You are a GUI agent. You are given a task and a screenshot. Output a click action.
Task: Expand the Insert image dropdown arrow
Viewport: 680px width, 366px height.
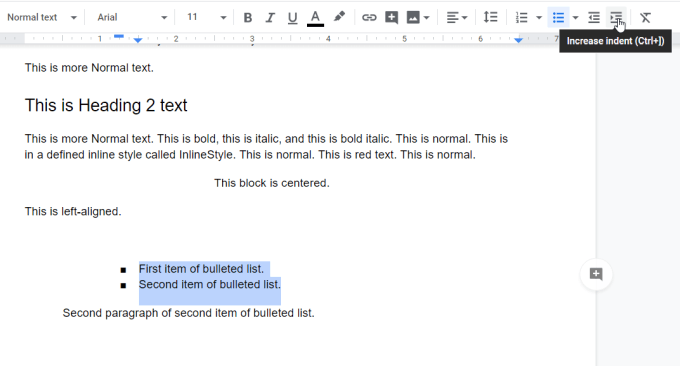coord(427,18)
